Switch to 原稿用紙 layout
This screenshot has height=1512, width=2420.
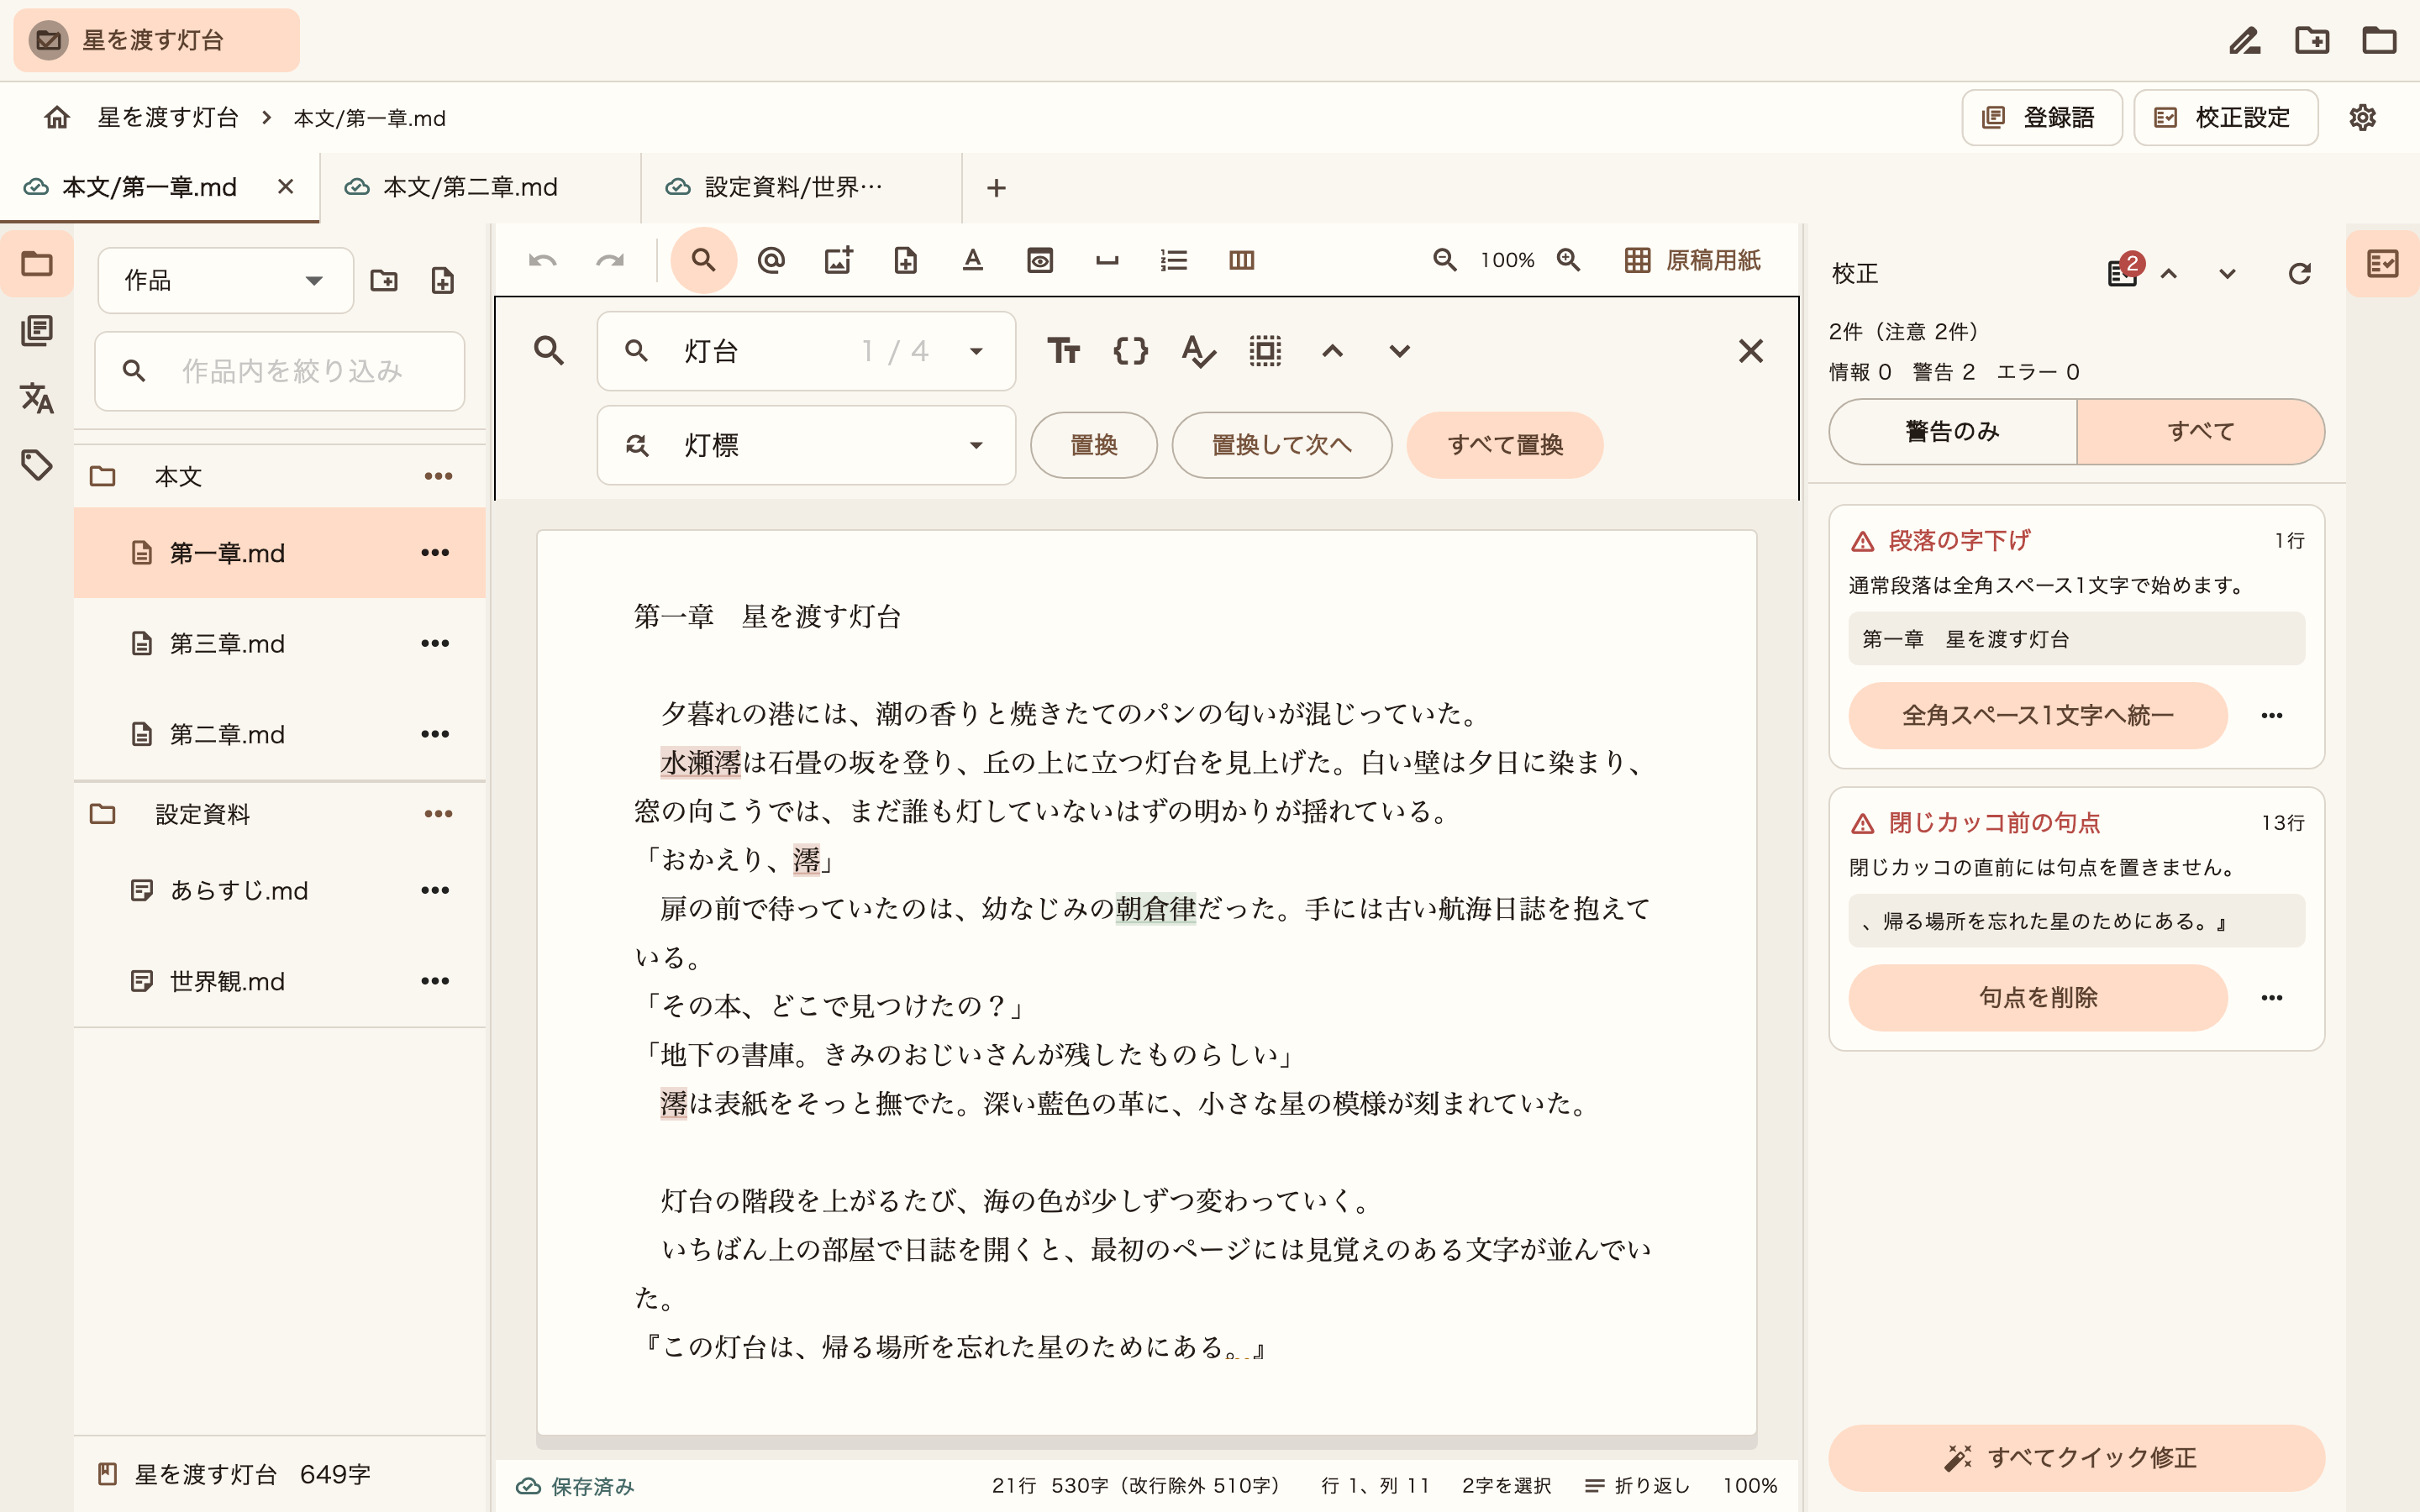[1692, 260]
